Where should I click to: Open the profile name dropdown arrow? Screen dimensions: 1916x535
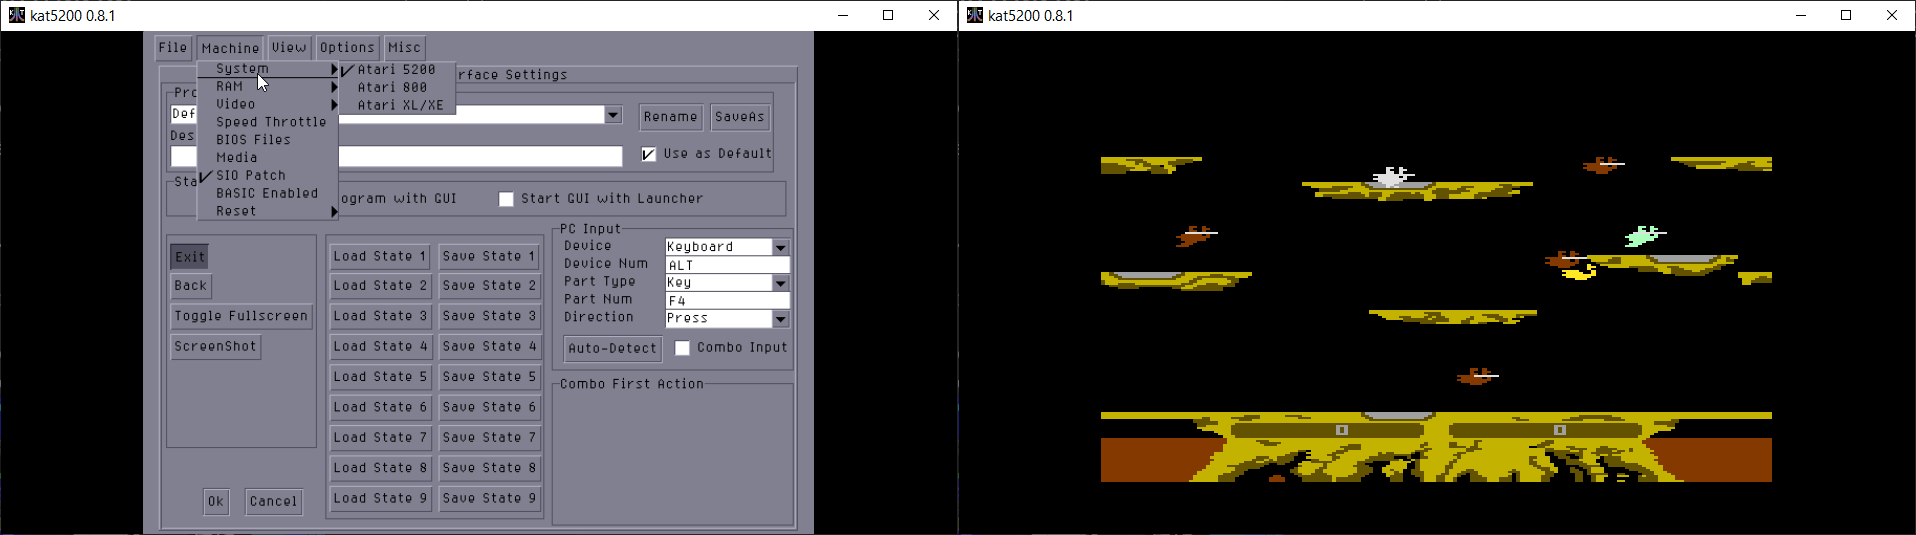pyautogui.click(x=613, y=115)
